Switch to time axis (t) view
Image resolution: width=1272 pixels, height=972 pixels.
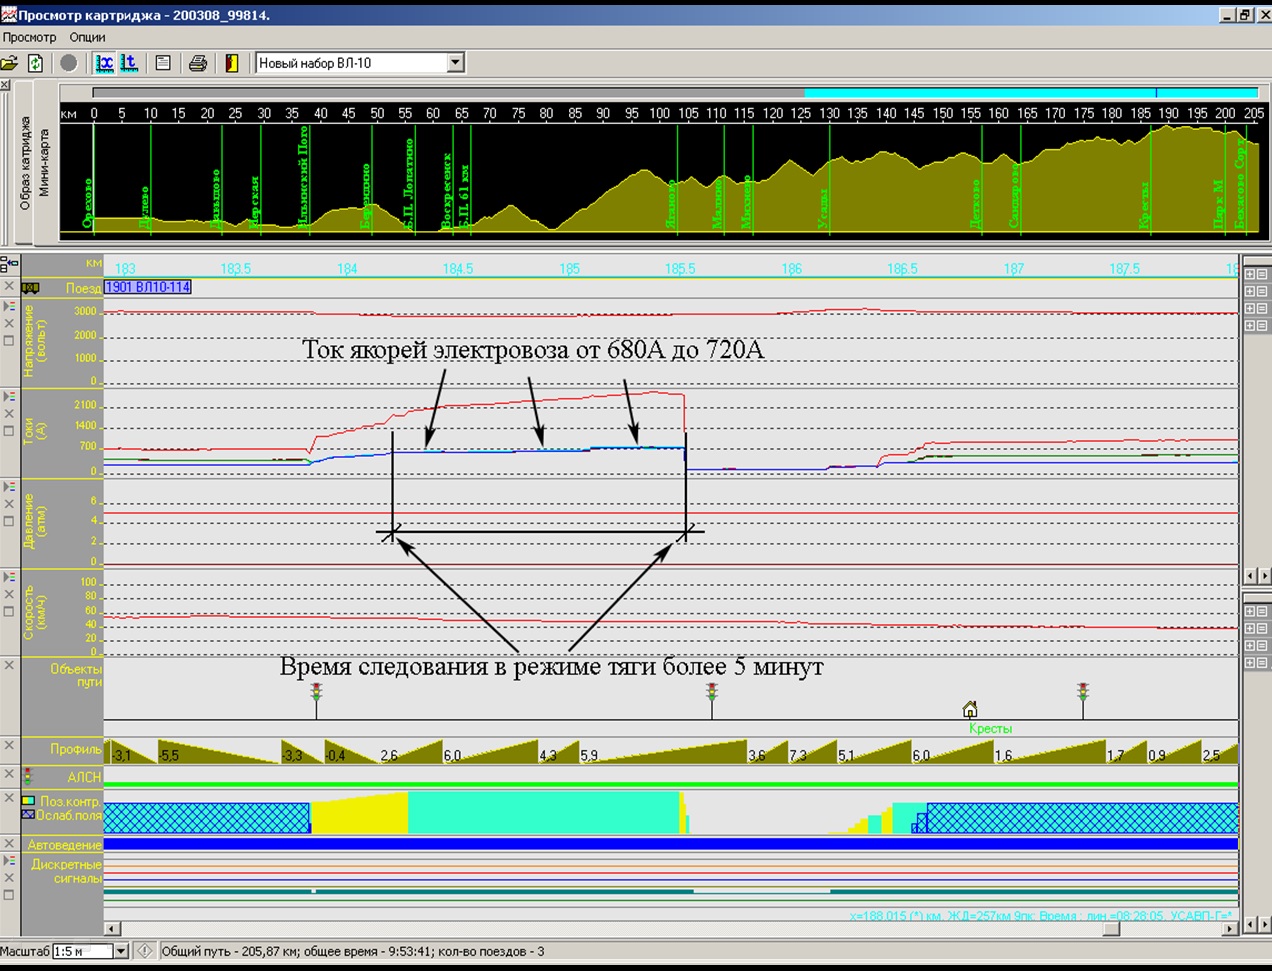coord(129,63)
